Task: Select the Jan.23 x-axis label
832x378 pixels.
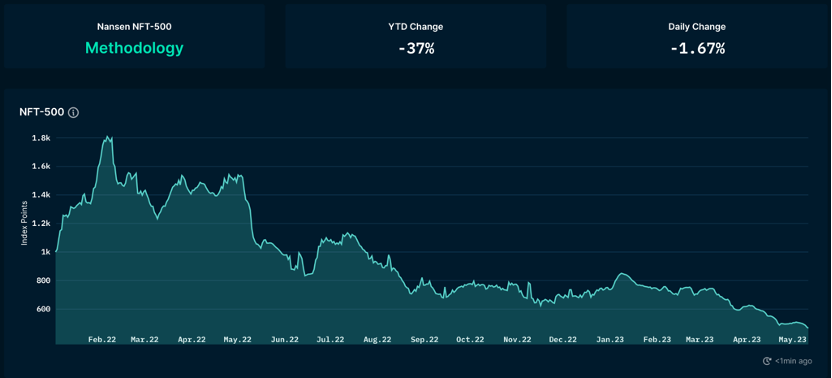Action: pos(610,339)
